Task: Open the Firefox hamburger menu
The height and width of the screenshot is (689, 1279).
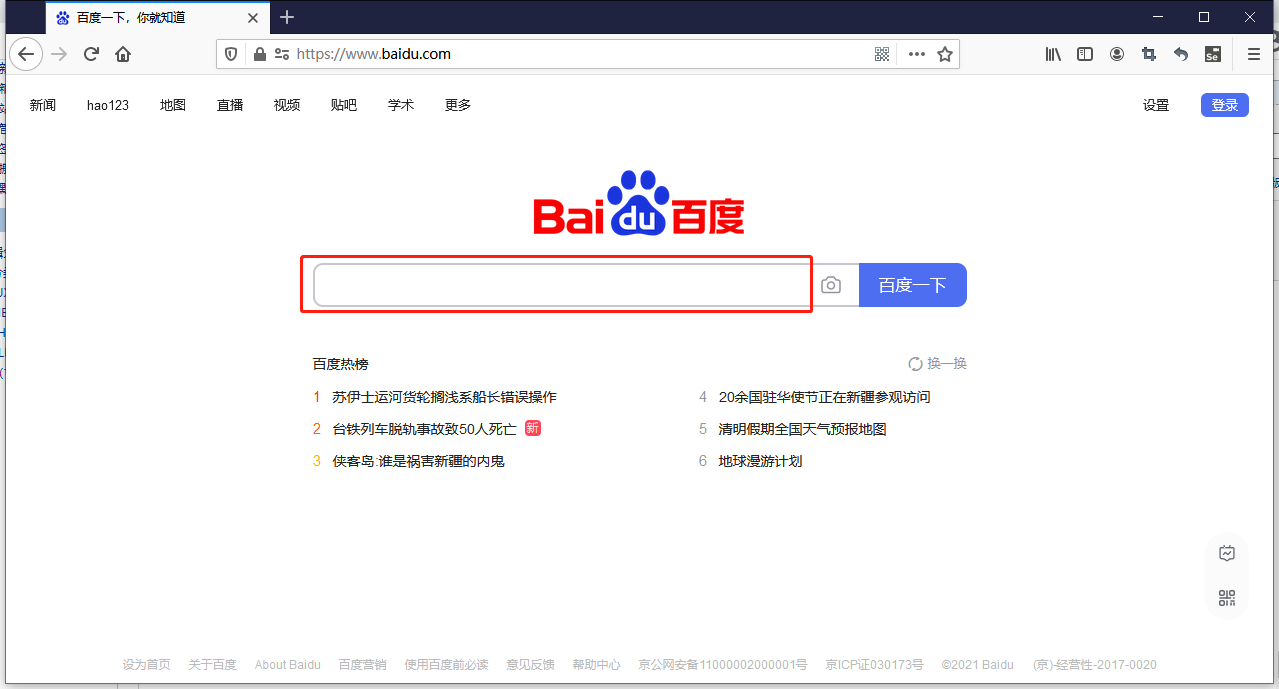Action: [1253, 54]
